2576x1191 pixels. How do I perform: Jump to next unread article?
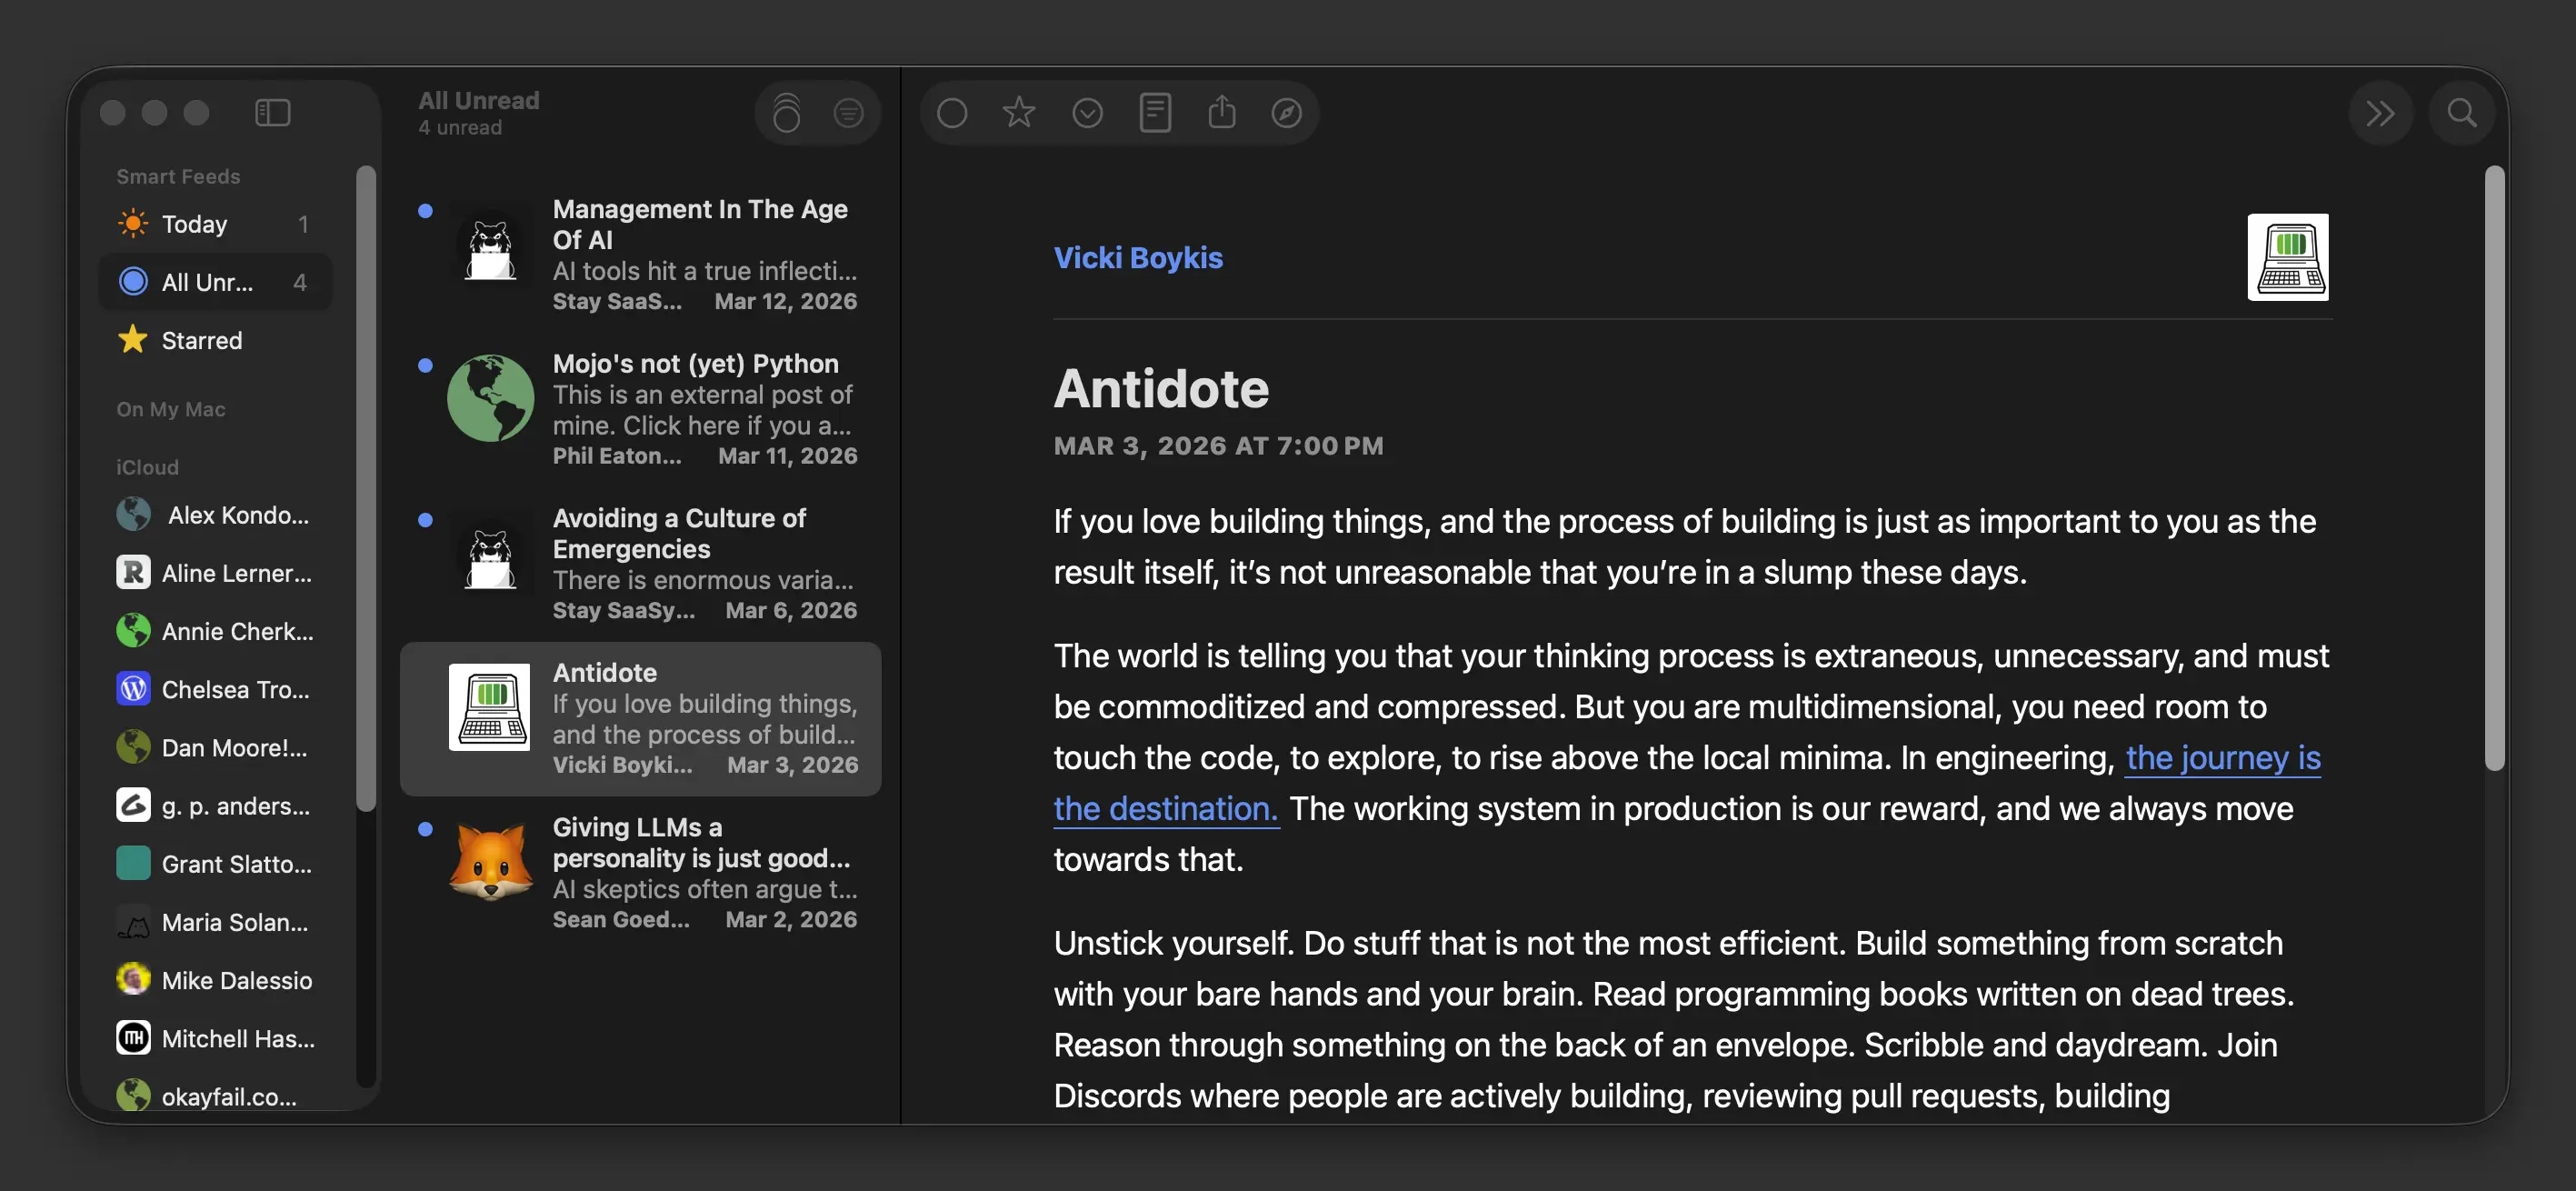[1089, 112]
